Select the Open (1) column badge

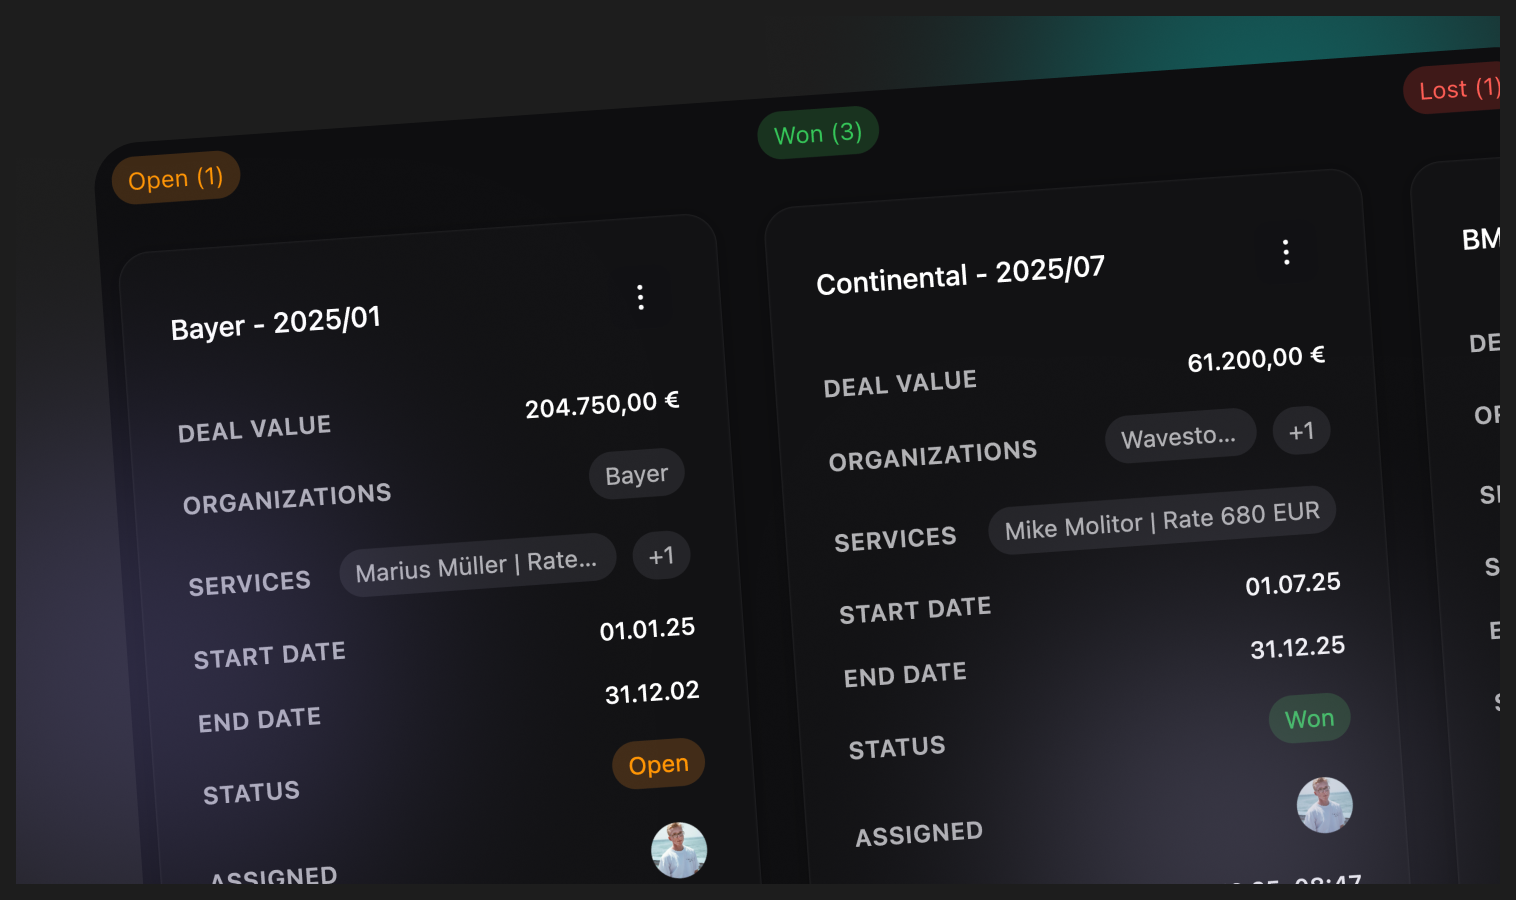176,178
